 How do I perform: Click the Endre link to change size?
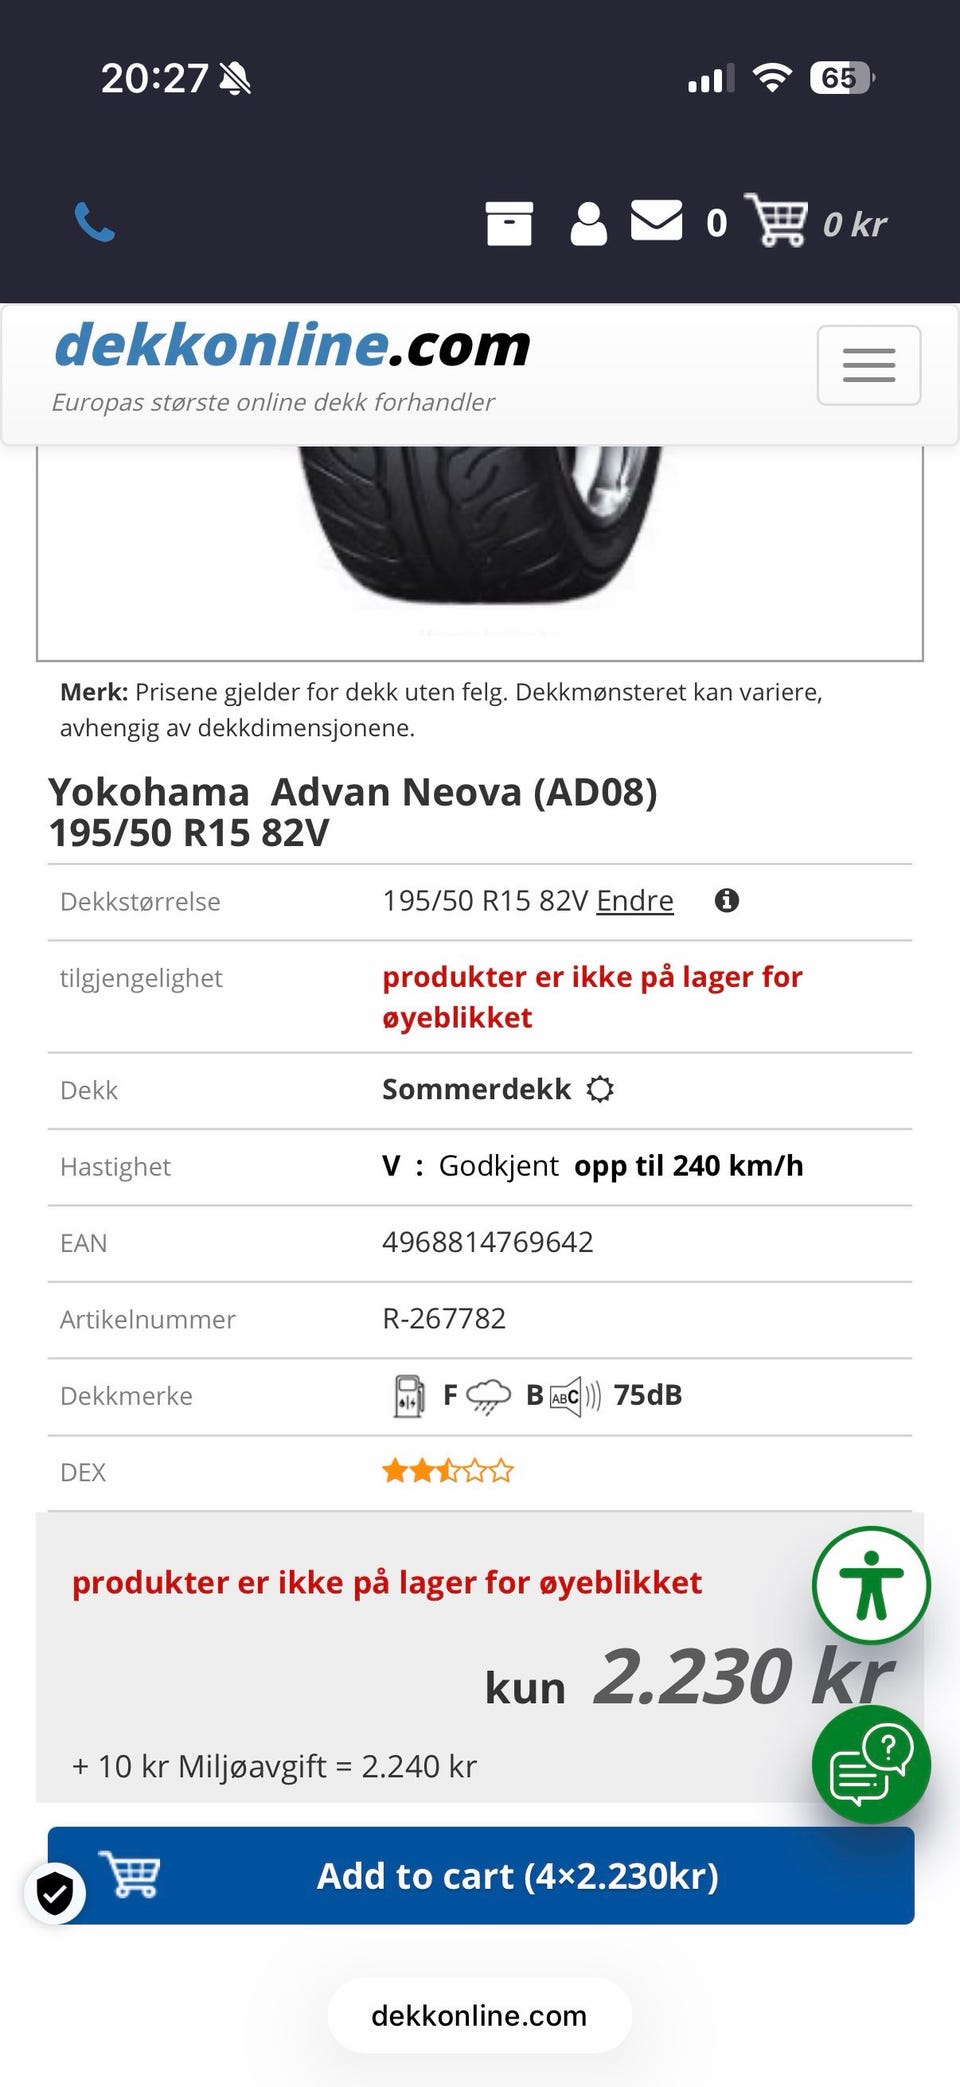coord(635,900)
